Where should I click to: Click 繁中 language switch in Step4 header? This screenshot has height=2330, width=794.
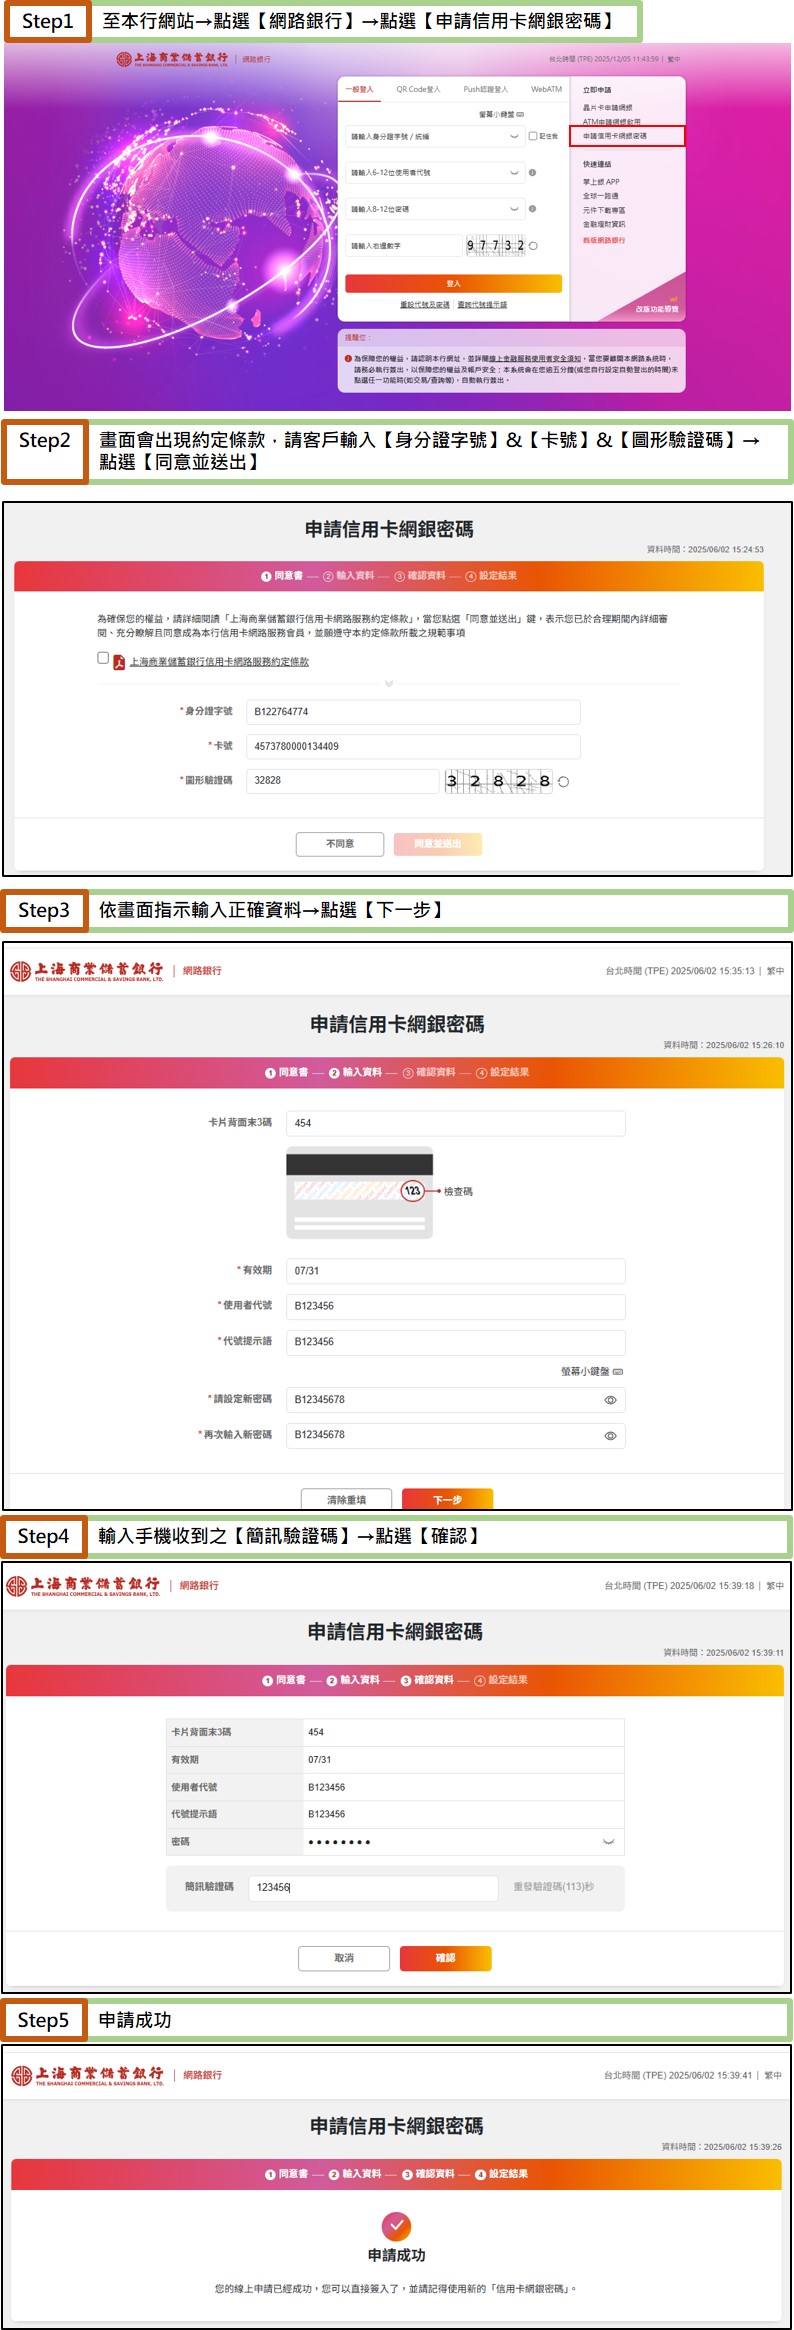775,1586
